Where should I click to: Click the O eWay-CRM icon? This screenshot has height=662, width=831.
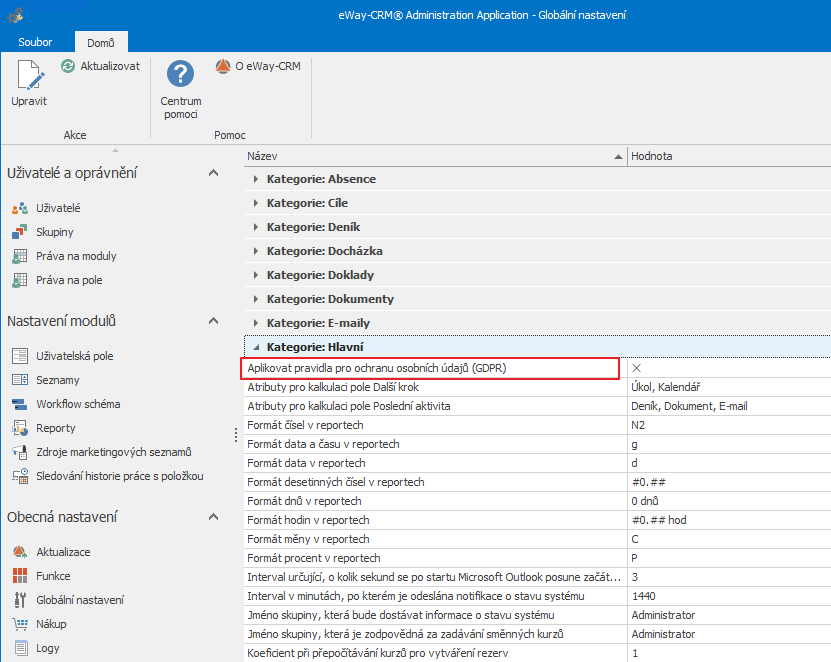223,66
